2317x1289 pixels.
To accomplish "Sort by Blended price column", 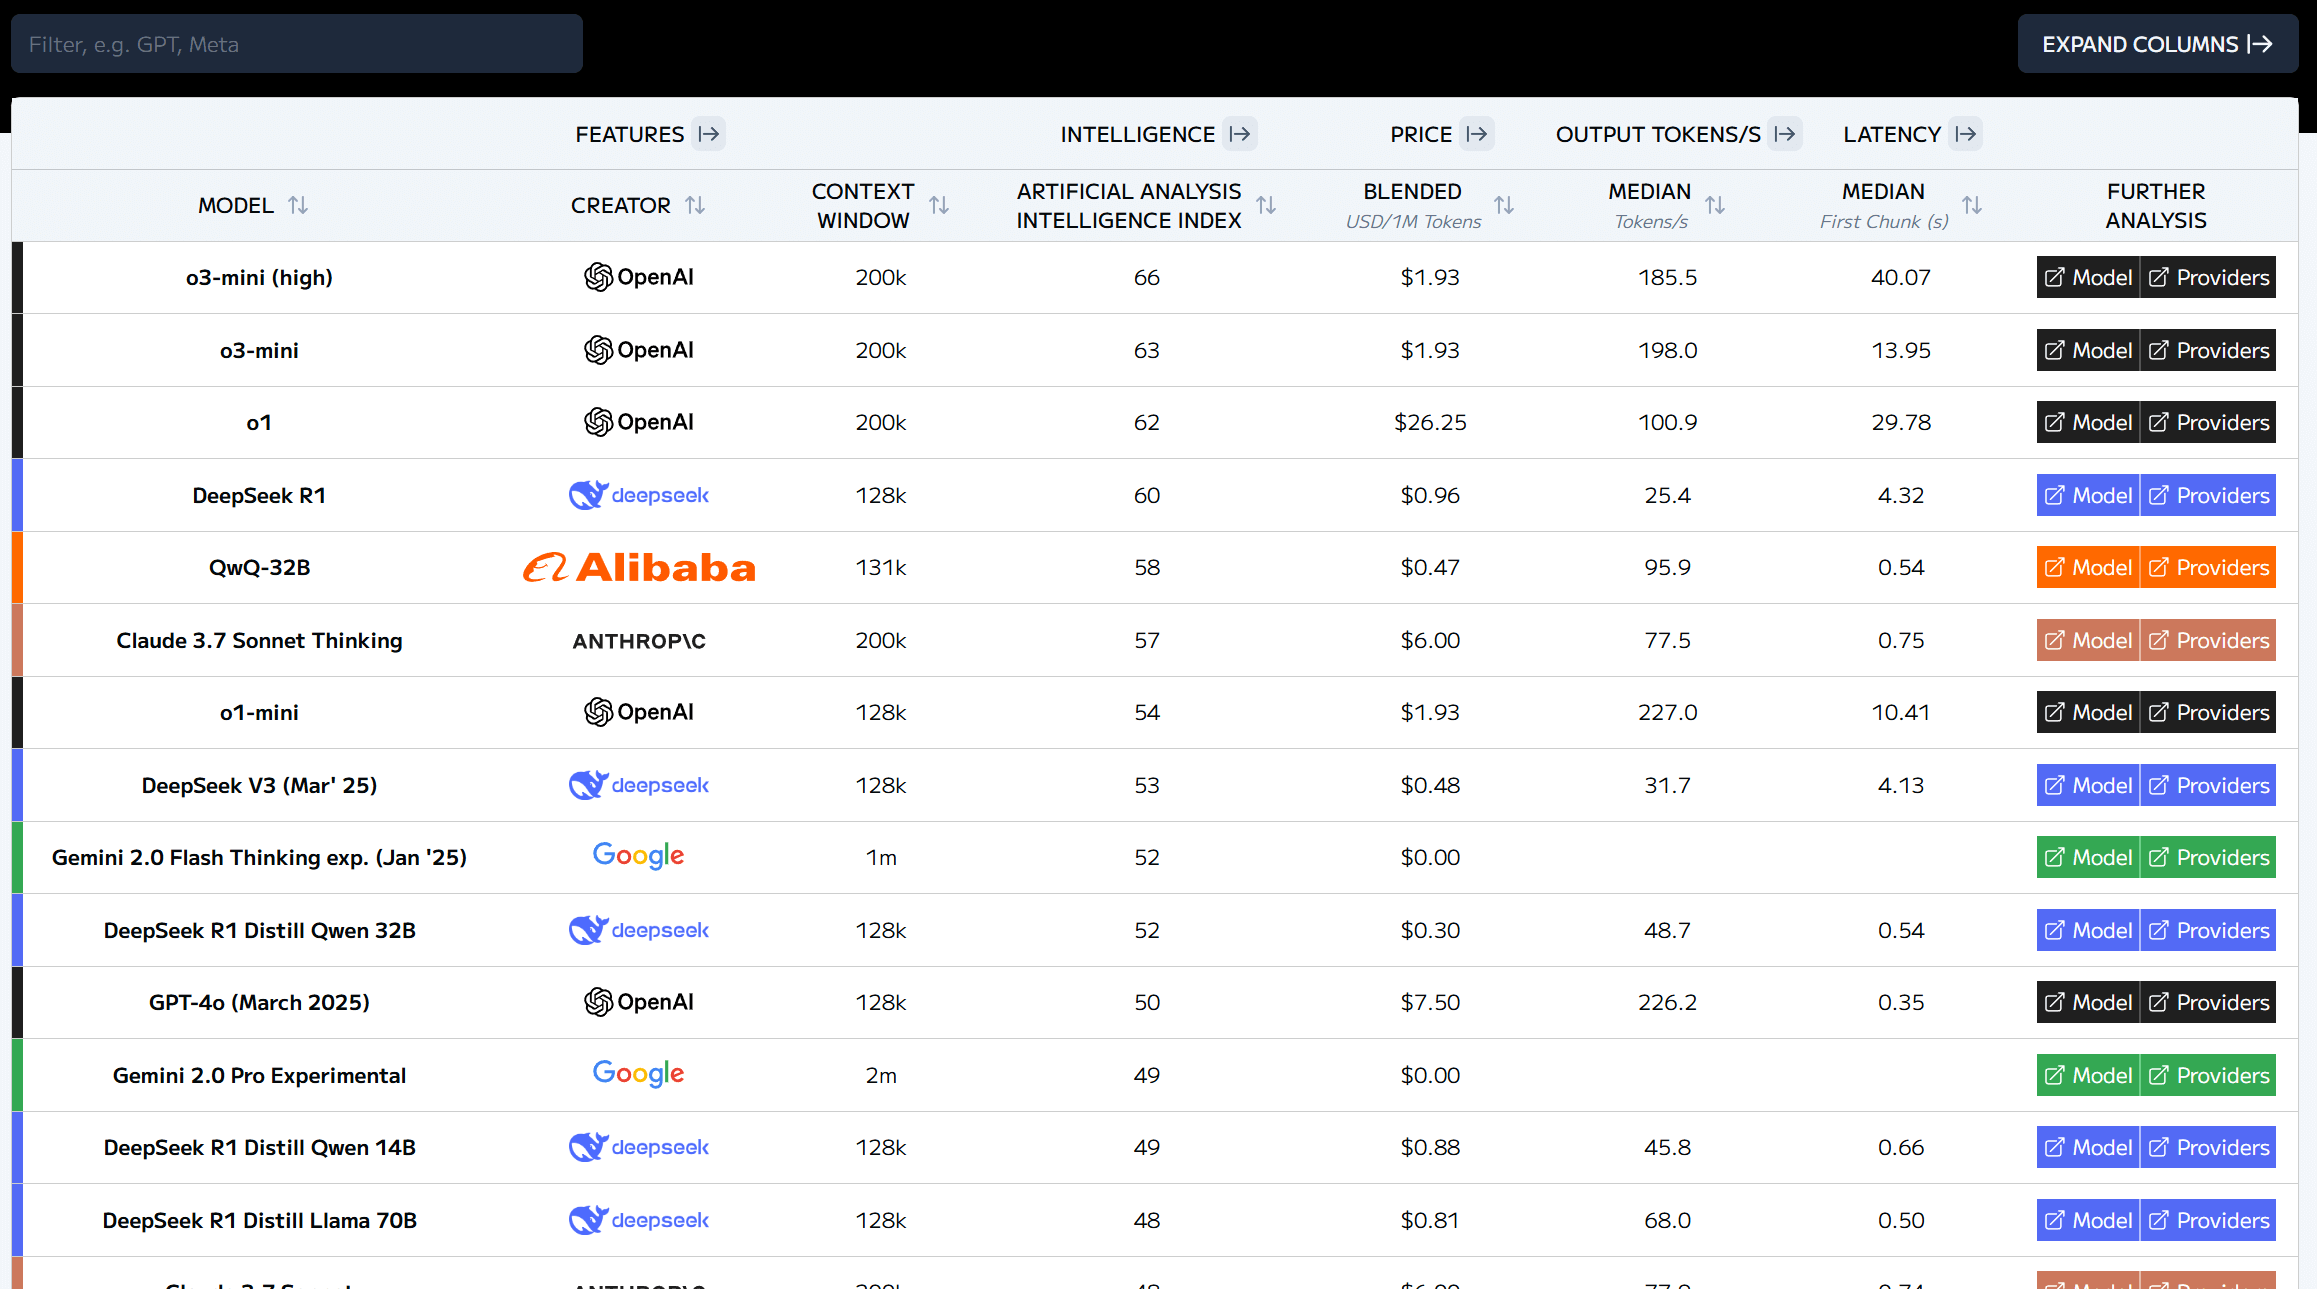I will click(x=1504, y=205).
